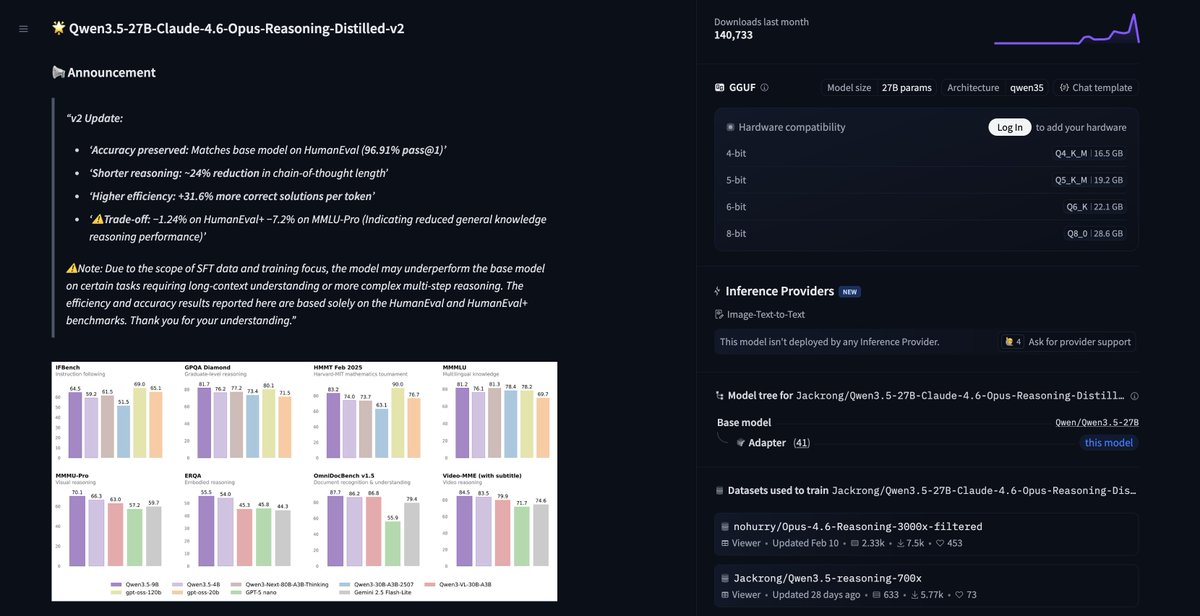The image size is (1200, 616).
Task: Click the Announcement heading
Action: (111, 72)
